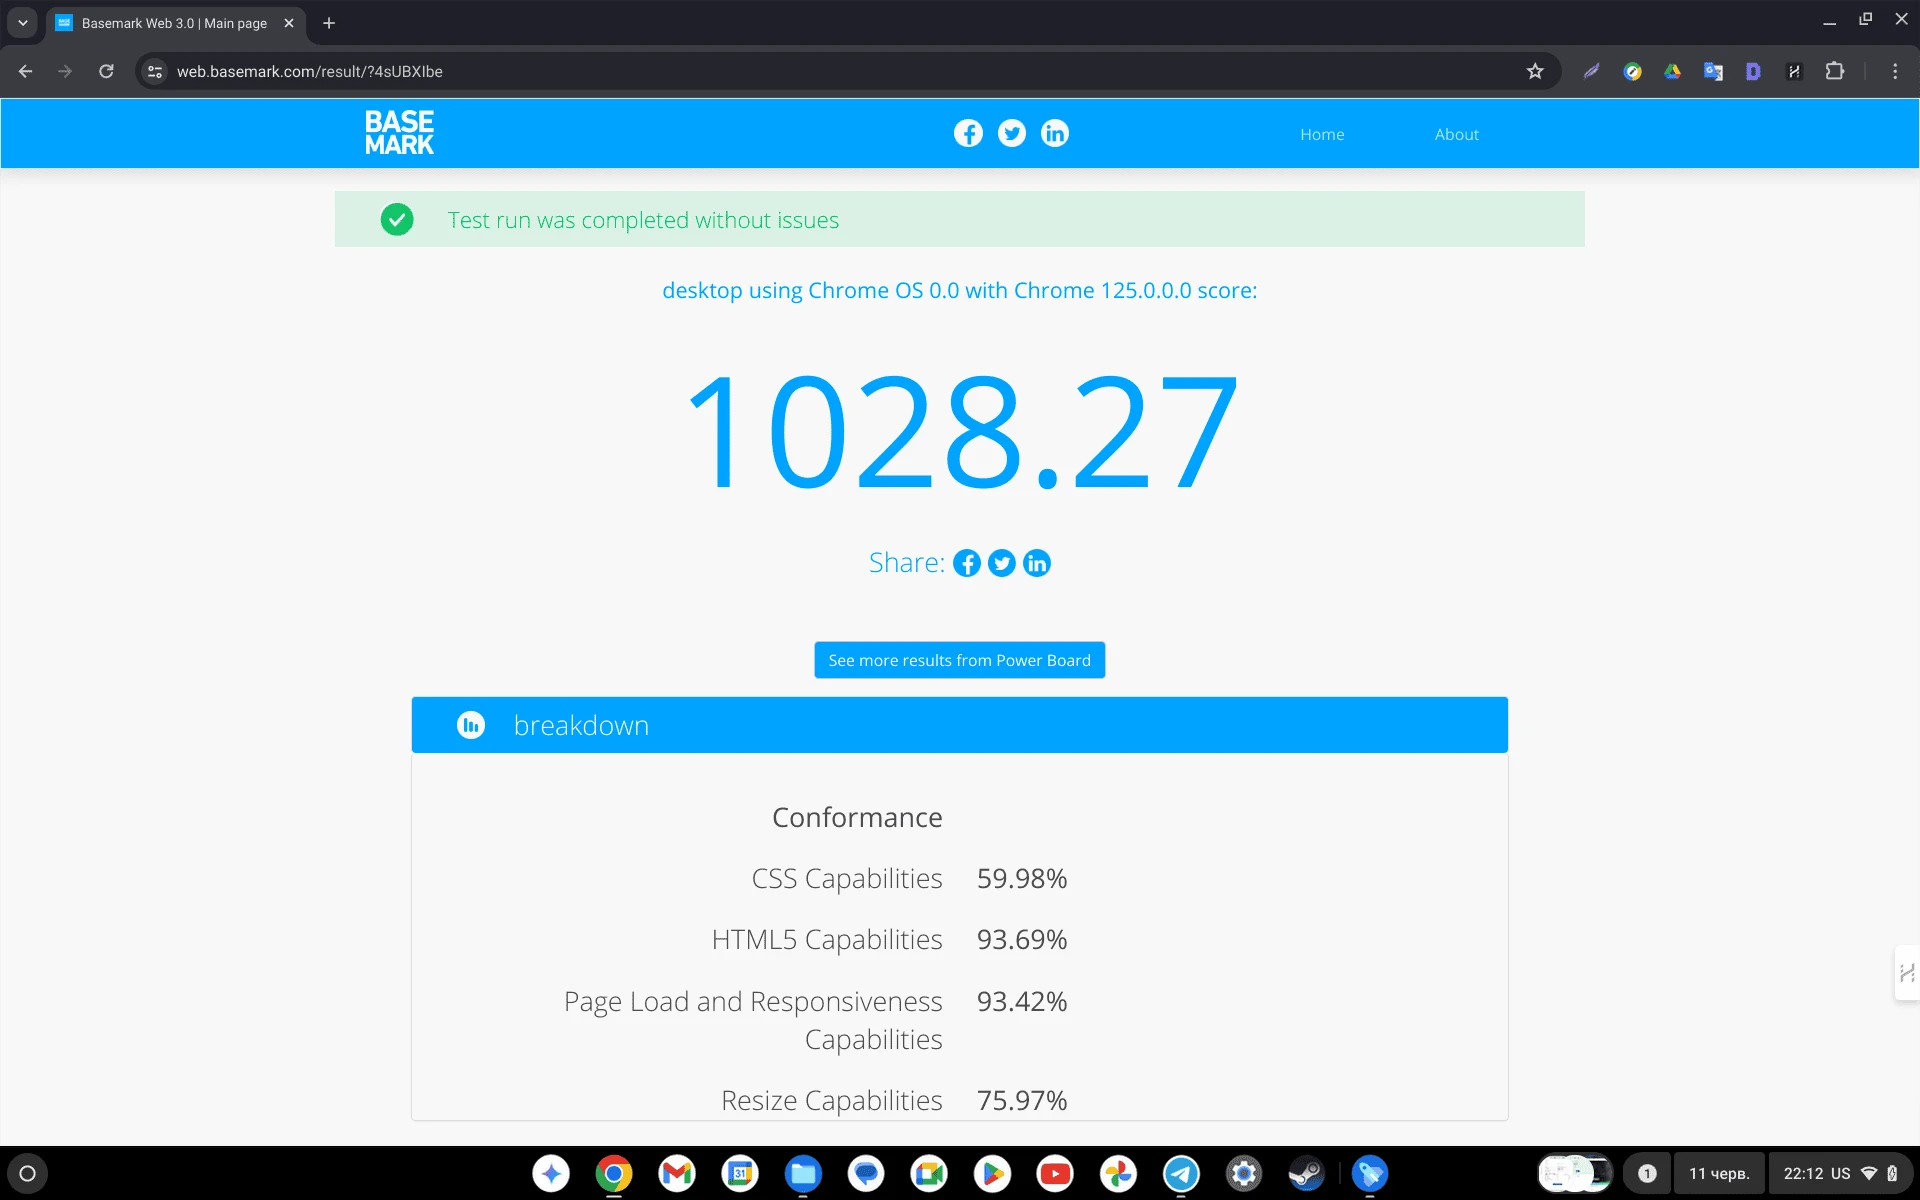Image resolution: width=1920 pixels, height=1200 pixels.
Task: Click the breakdown chart icon
Action: click(x=471, y=725)
